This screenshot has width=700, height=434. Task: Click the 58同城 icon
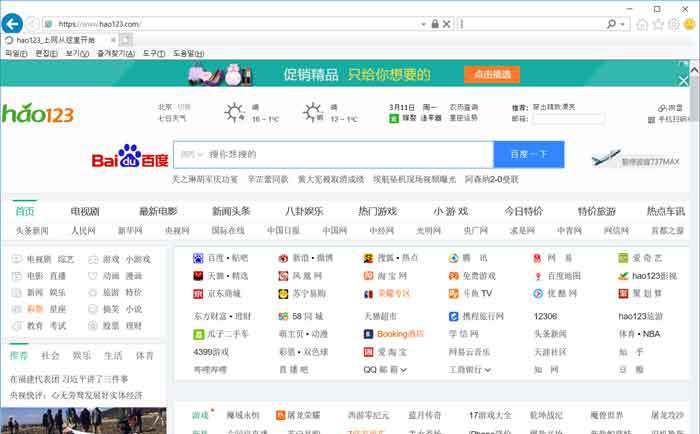pos(283,316)
